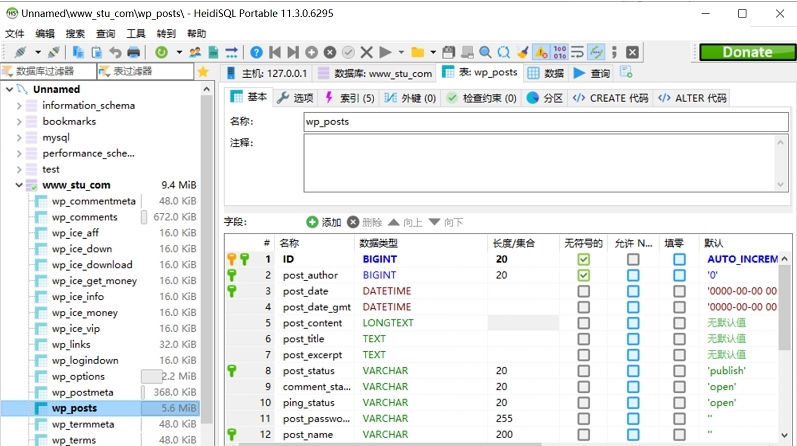Collapse the www_stu_com database

click(19, 185)
